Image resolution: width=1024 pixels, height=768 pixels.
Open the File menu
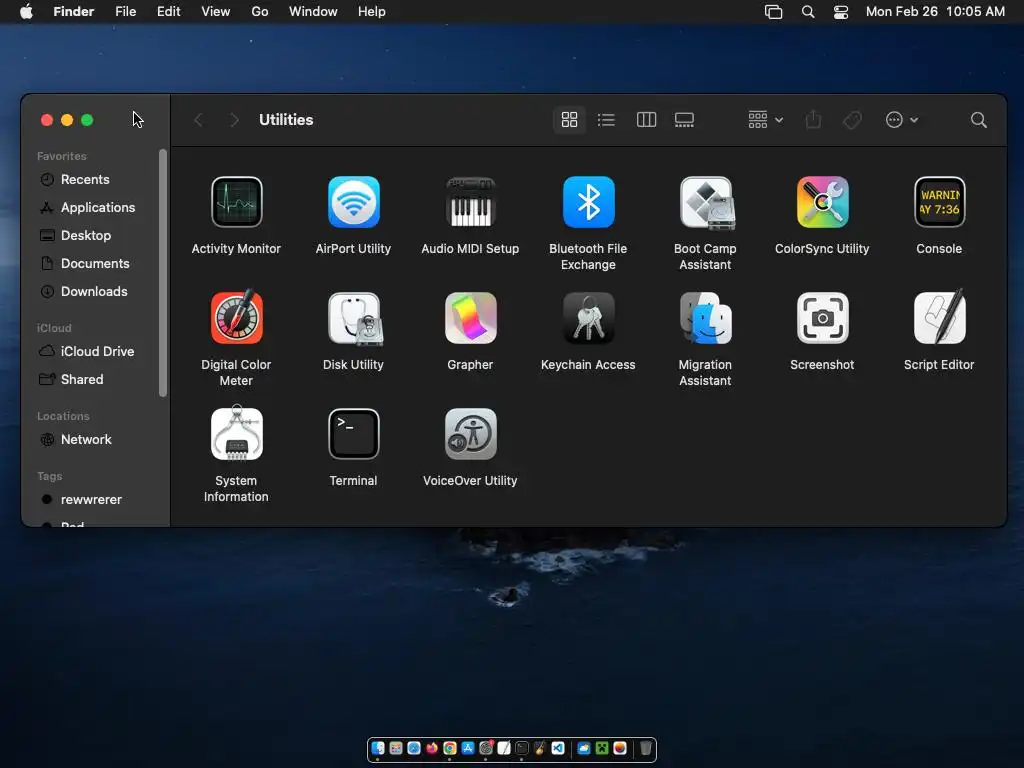tap(125, 12)
